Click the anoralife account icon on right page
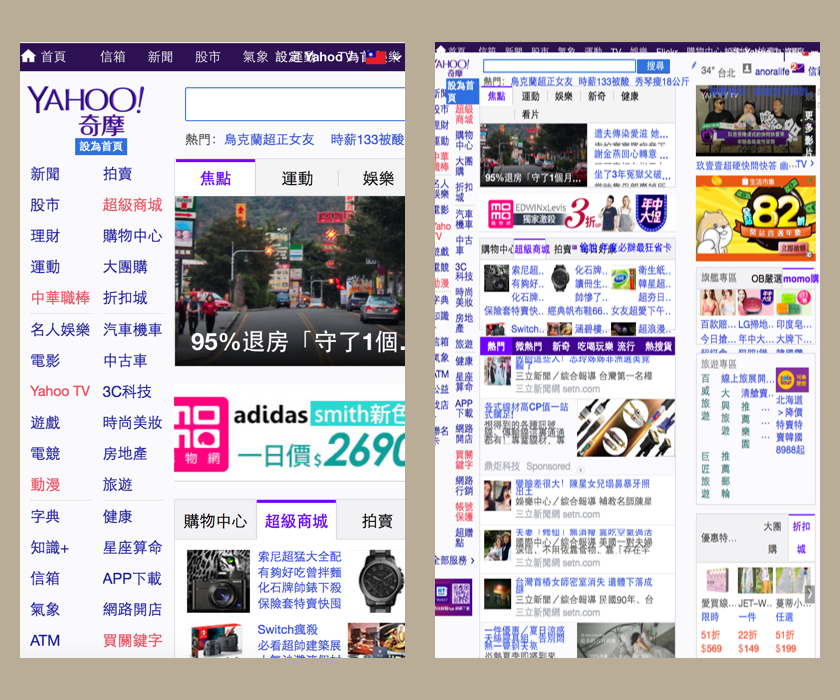The width and height of the screenshot is (840, 700). 747,69
